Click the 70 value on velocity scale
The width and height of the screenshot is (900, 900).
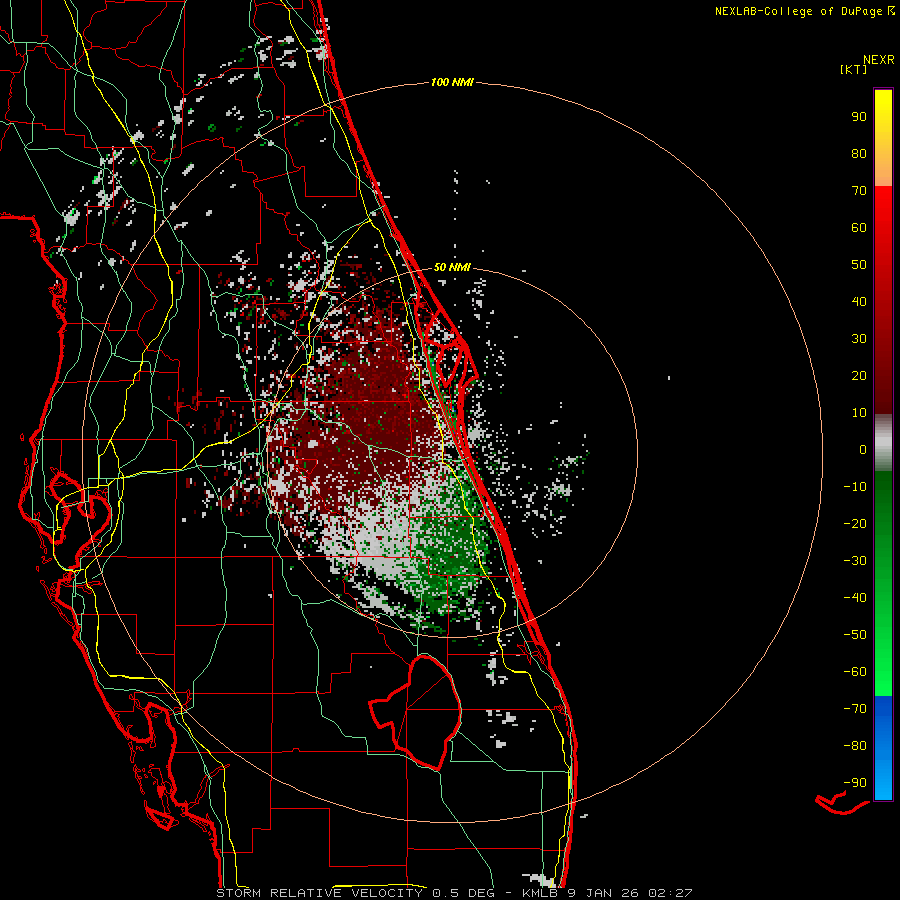coord(859,191)
